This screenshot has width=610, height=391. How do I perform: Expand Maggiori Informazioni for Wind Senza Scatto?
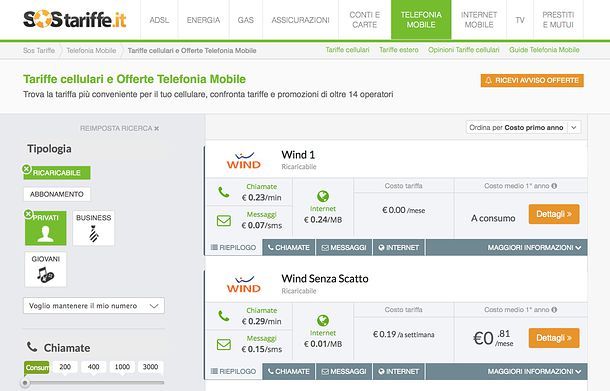tap(534, 372)
